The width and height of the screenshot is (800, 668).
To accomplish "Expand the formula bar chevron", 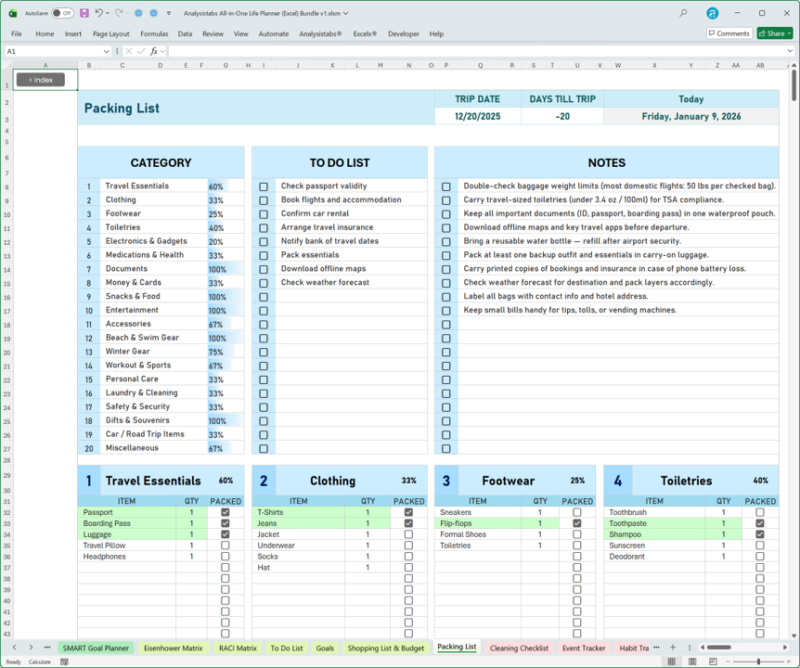I will point(791,51).
